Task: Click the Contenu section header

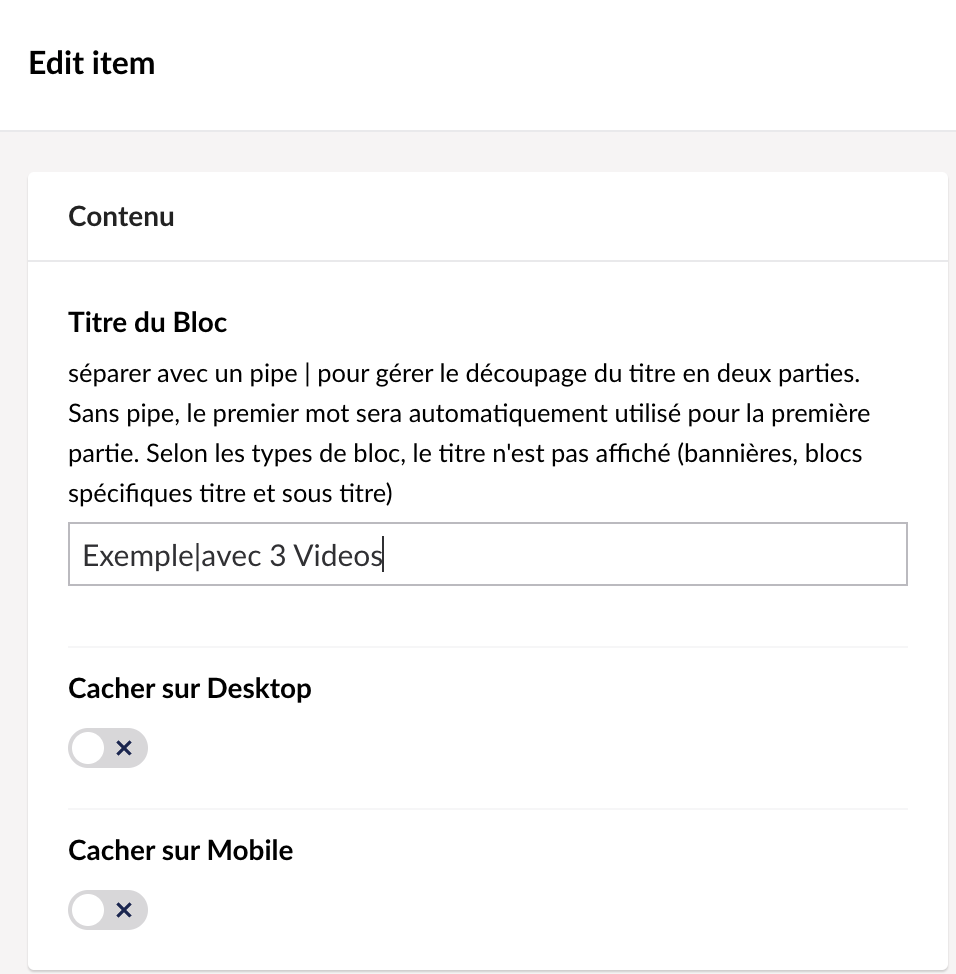Action: 121,217
